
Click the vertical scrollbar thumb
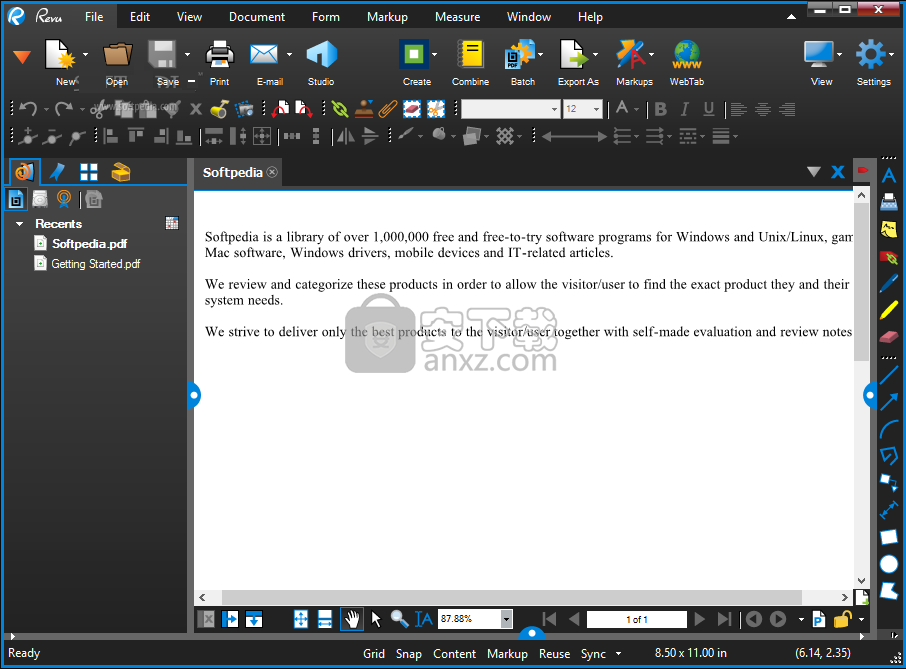point(861,282)
